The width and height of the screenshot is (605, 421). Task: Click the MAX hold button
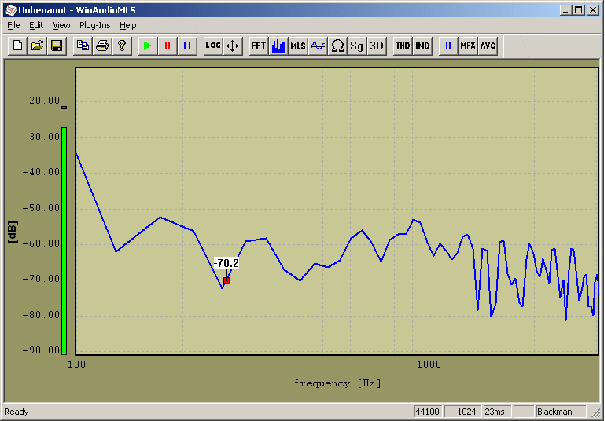(x=468, y=46)
